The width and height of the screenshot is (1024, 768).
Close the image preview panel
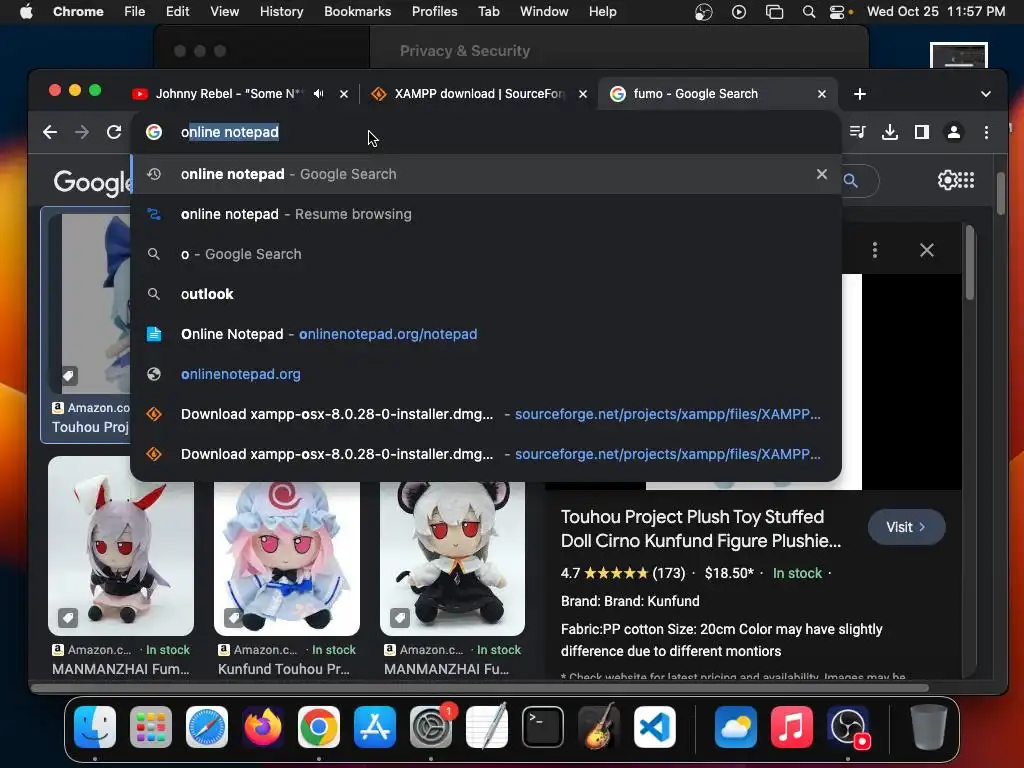click(x=926, y=250)
